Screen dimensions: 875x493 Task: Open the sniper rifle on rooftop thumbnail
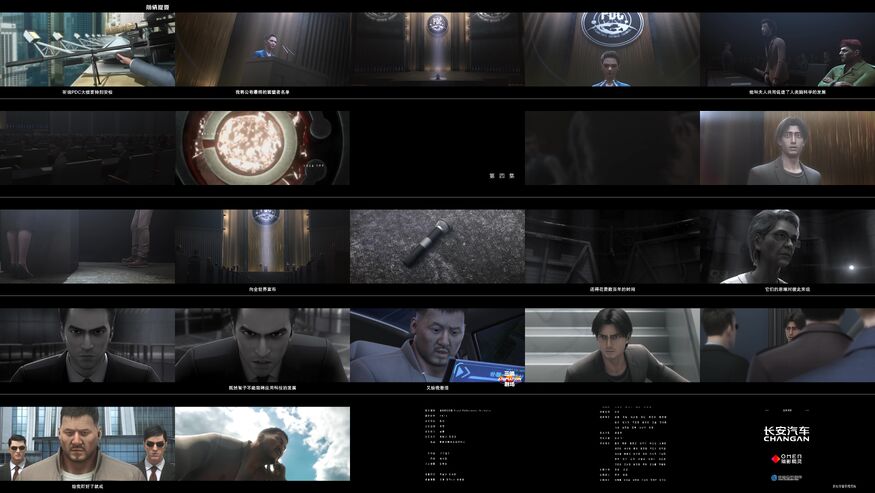coord(88,49)
